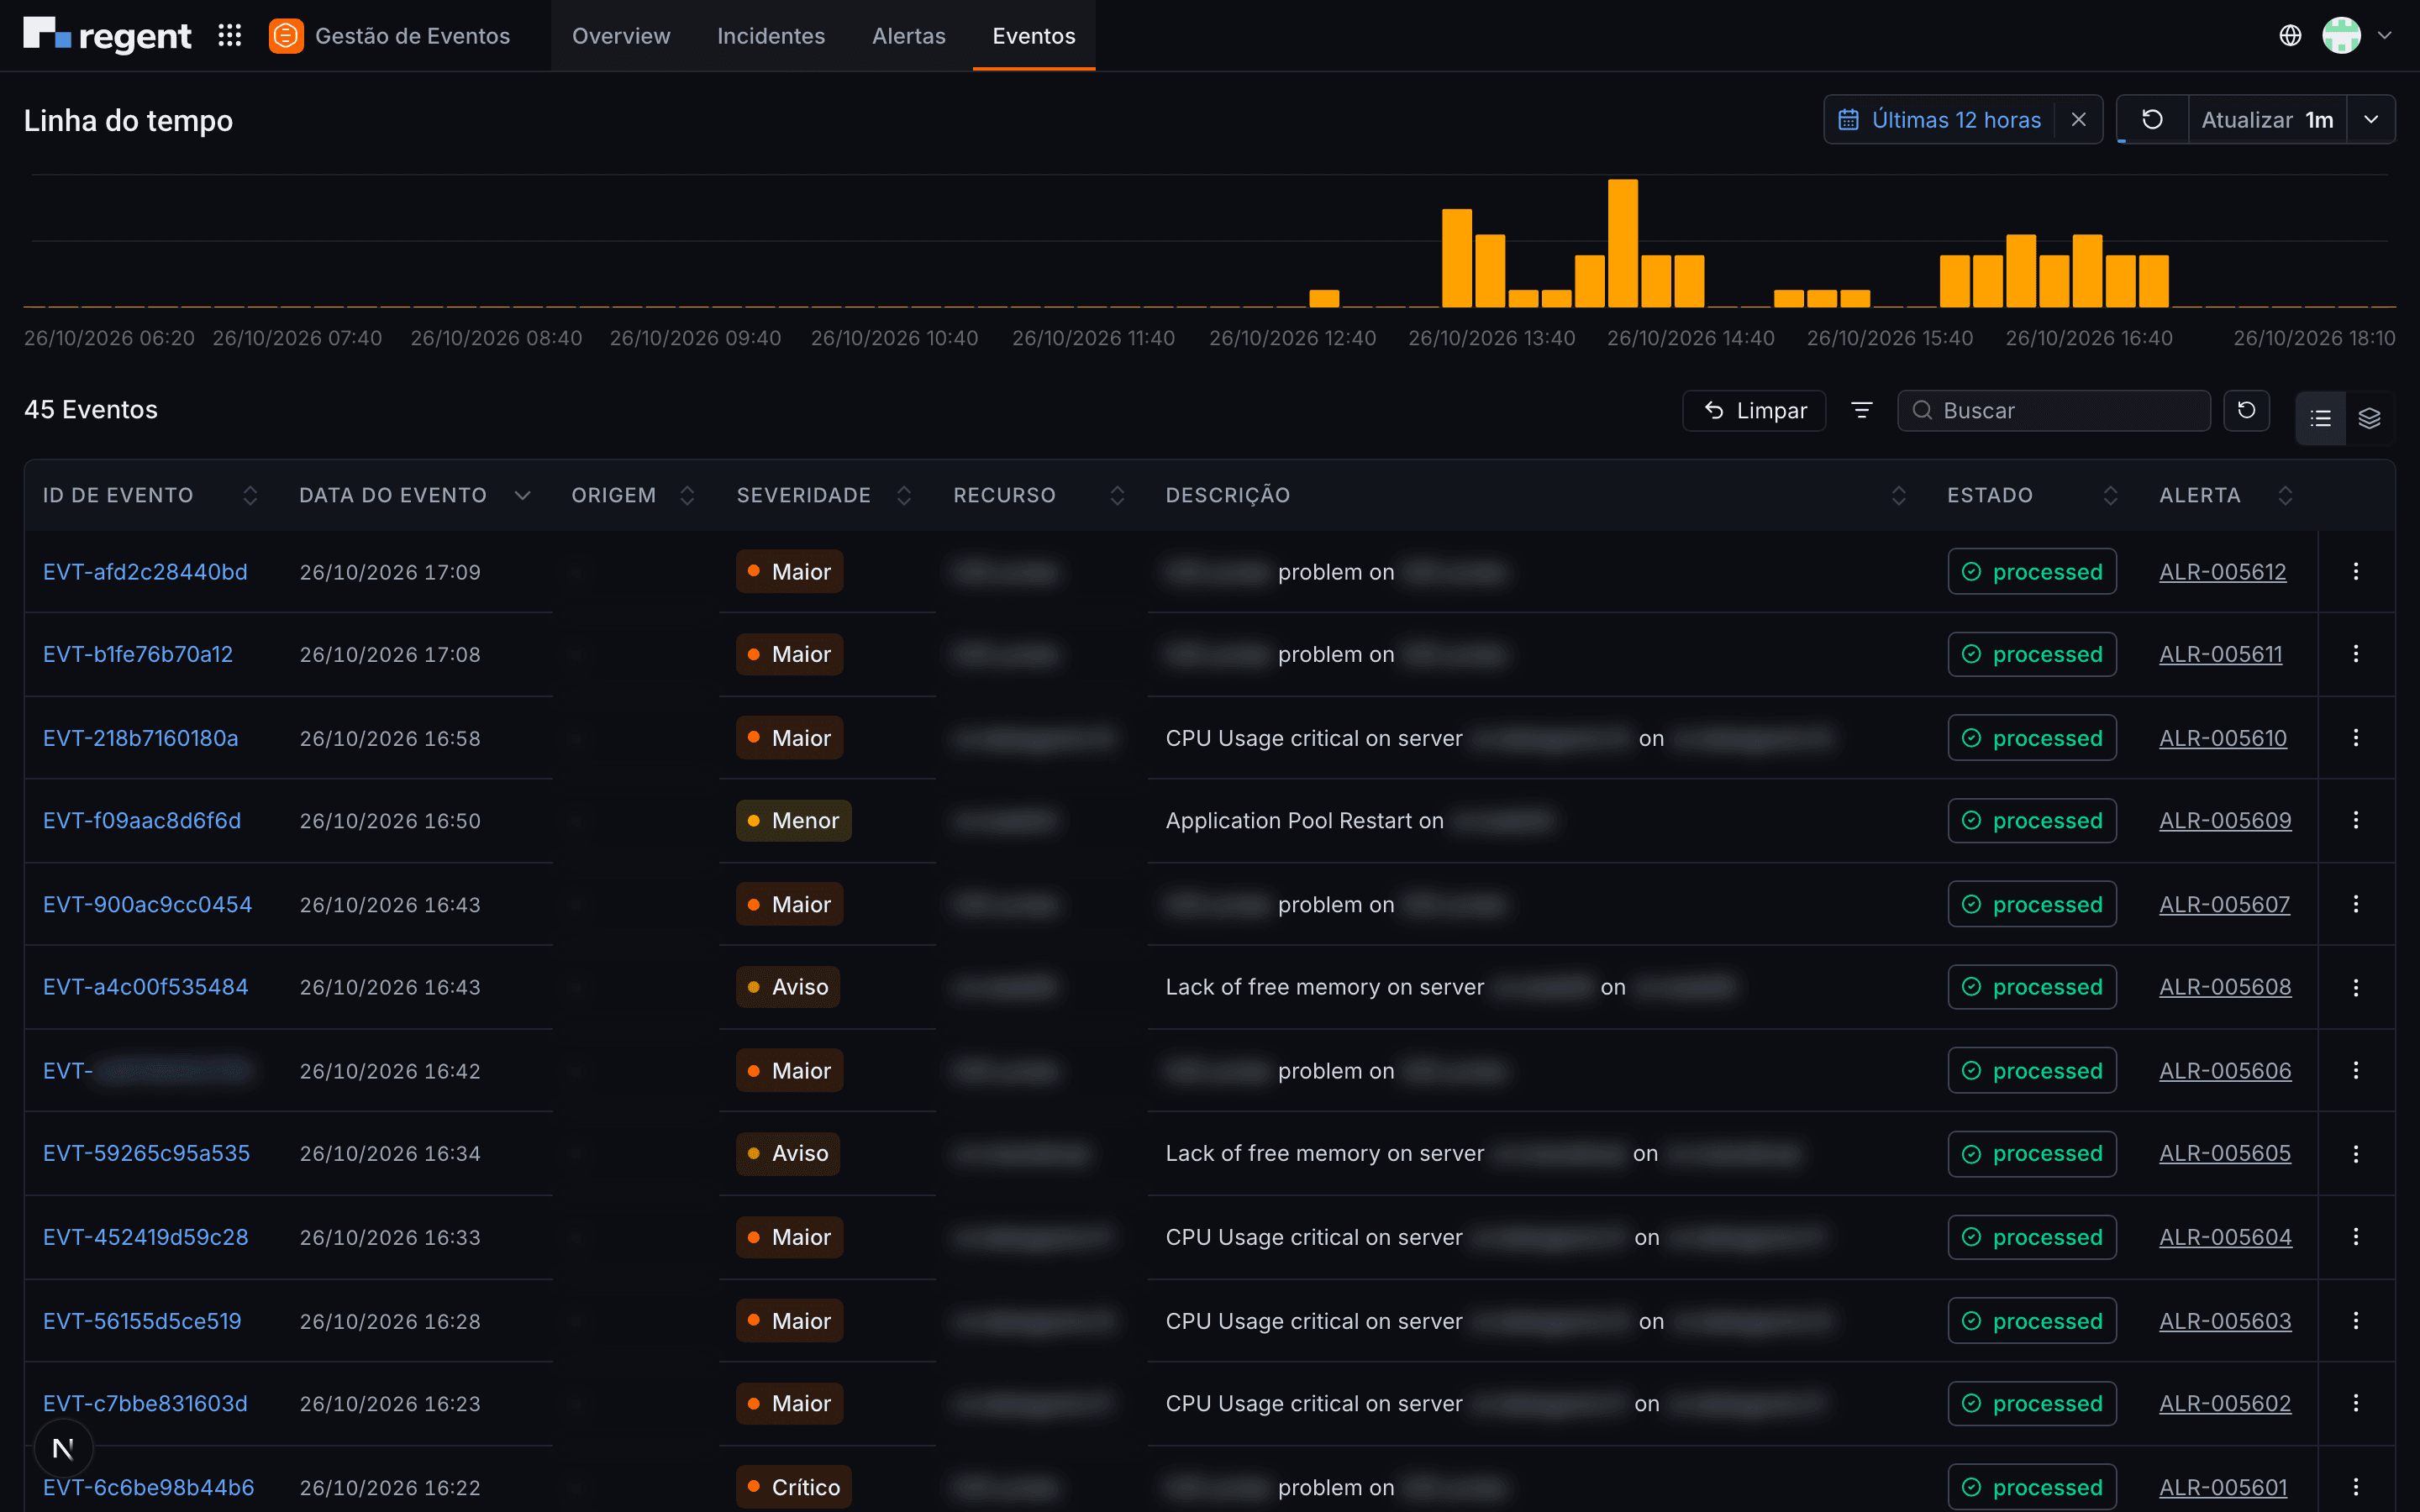Image resolution: width=2420 pixels, height=1512 pixels.
Task: Open row actions for ALR-005608
Action: [x=2356, y=987]
